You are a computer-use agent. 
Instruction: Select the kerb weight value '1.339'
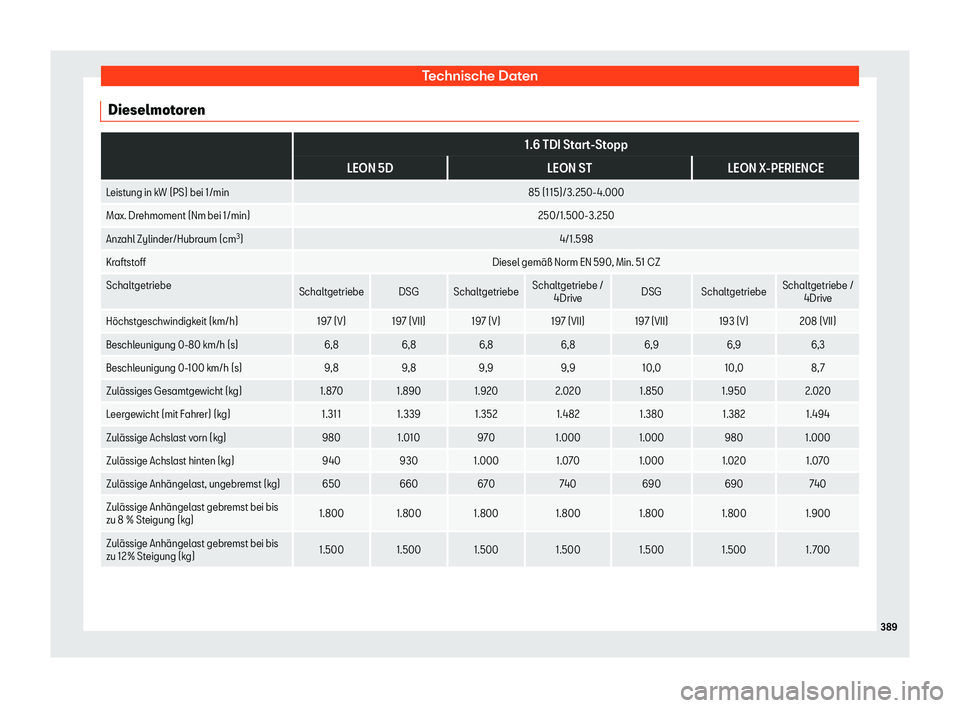[408, 414]
